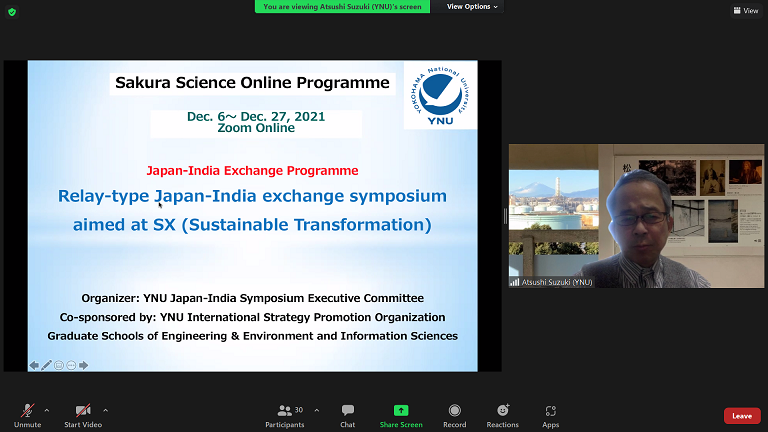Click the red Leave button
Viewport: 768px width, 432px height.
point(742,416)
